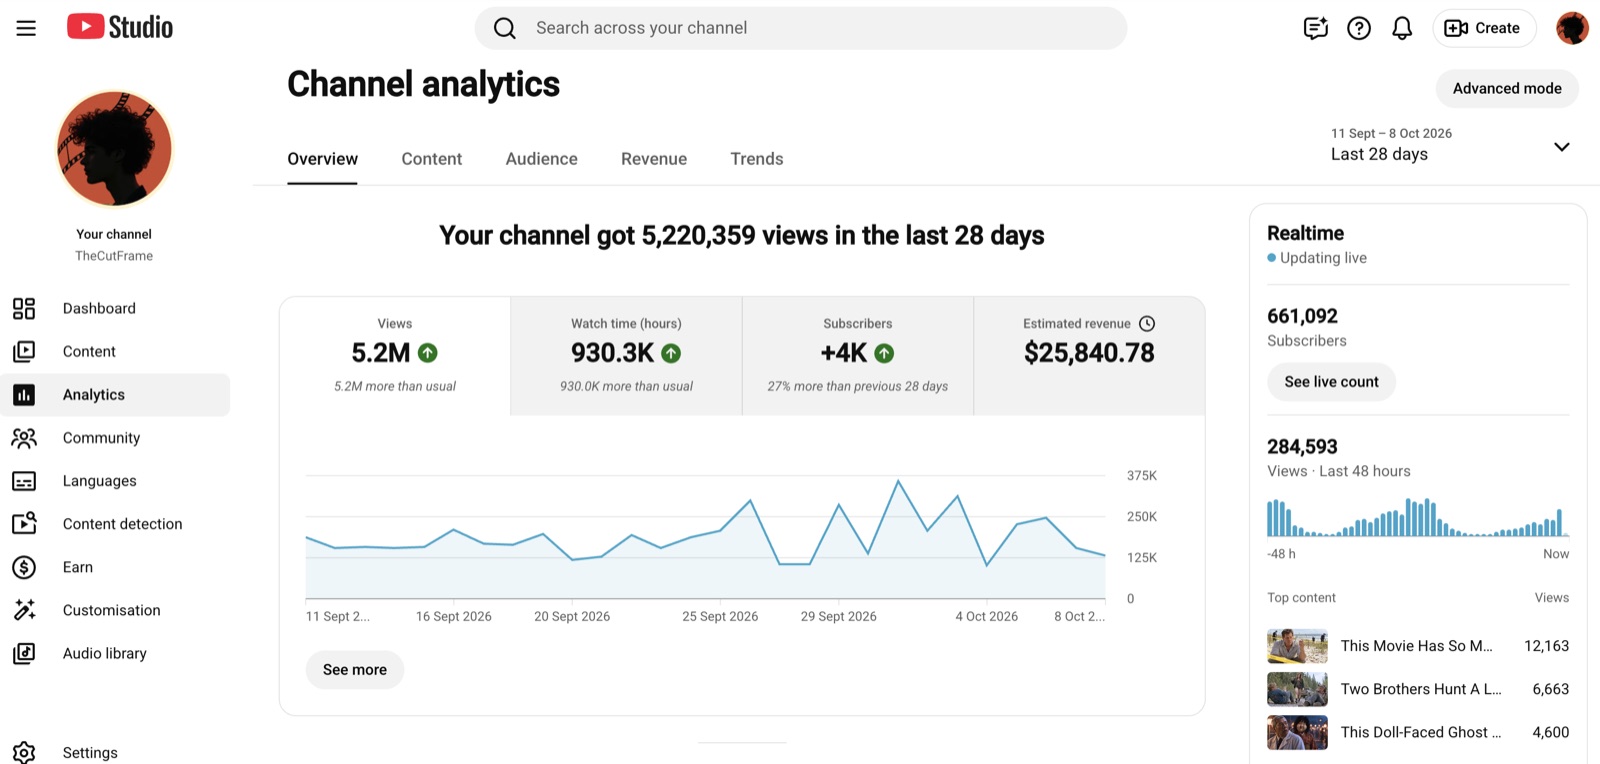Select the Estimated revenue card
The height and width of the screenshot is (764, 1600).
pyautogui.click(x=1089, y=355)
